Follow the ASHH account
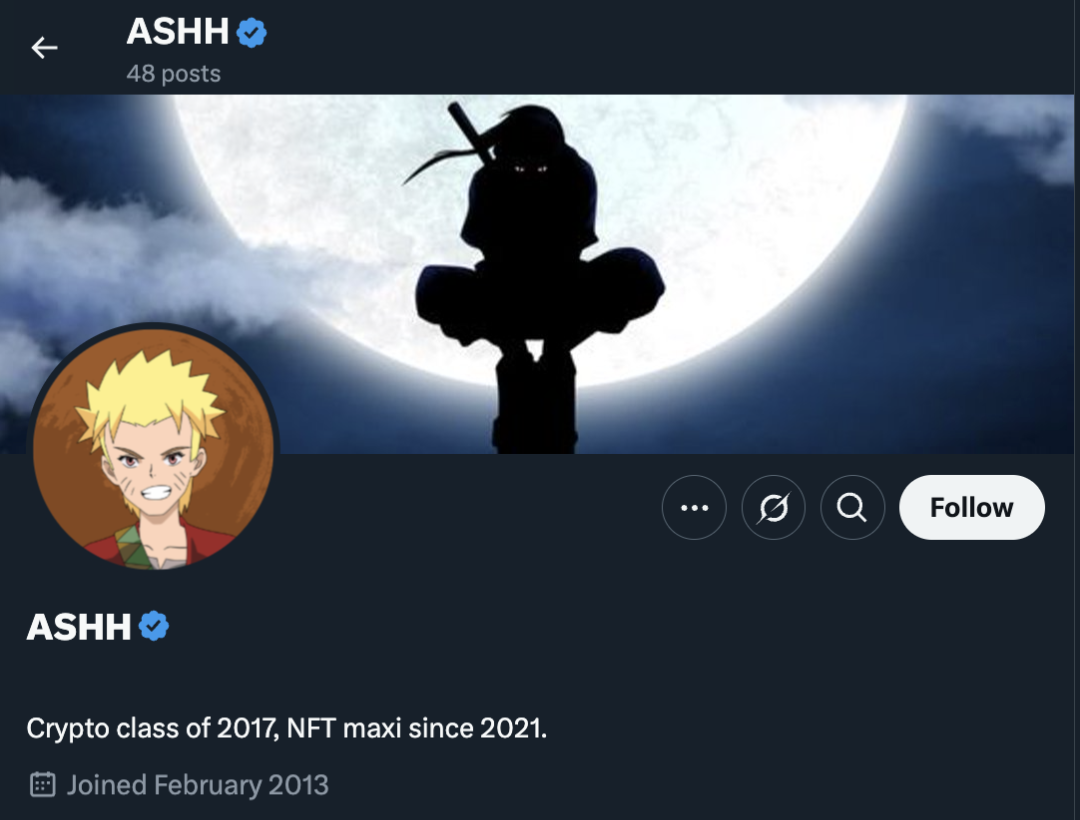 971,507
